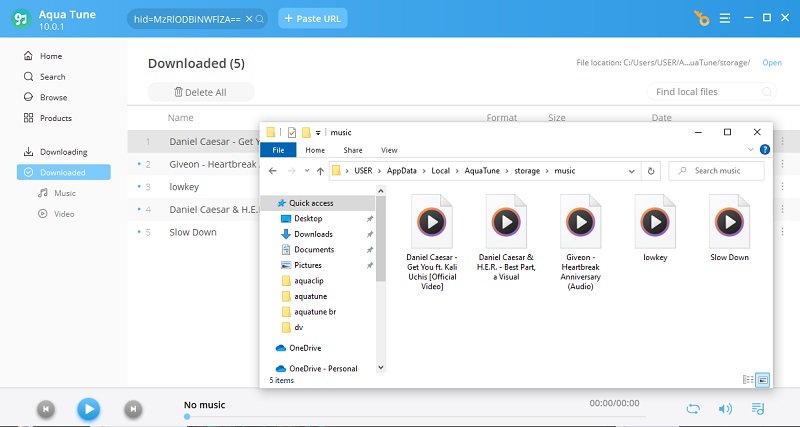Open Pictures in navigation pane
Image resolution: width=800 pixels, height=427 pixels.
point(308,265)
